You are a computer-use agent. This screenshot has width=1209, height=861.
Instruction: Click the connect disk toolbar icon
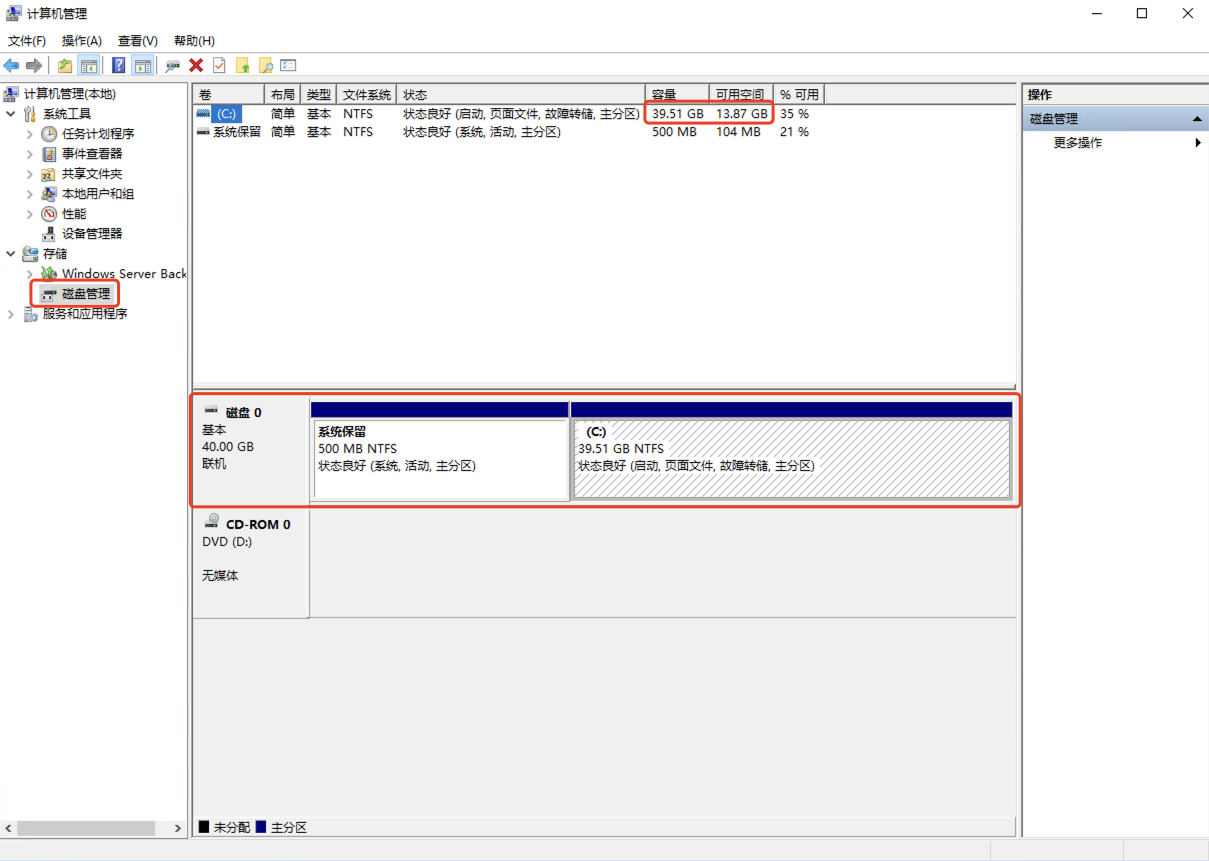pos(173,65)
